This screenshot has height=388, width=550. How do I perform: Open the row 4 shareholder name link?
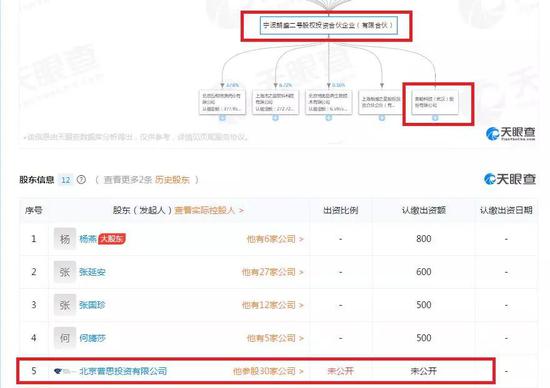[92, 338]
